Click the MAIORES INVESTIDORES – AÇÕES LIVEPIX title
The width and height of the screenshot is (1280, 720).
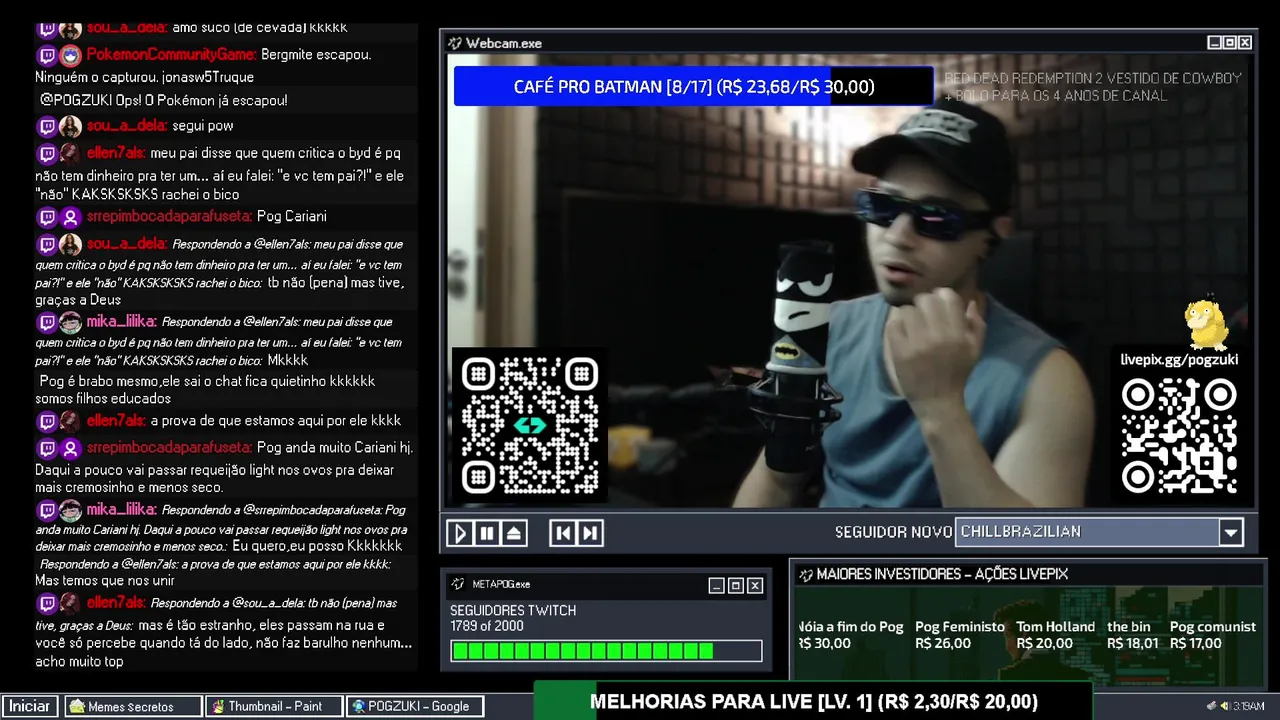[942, 574]
